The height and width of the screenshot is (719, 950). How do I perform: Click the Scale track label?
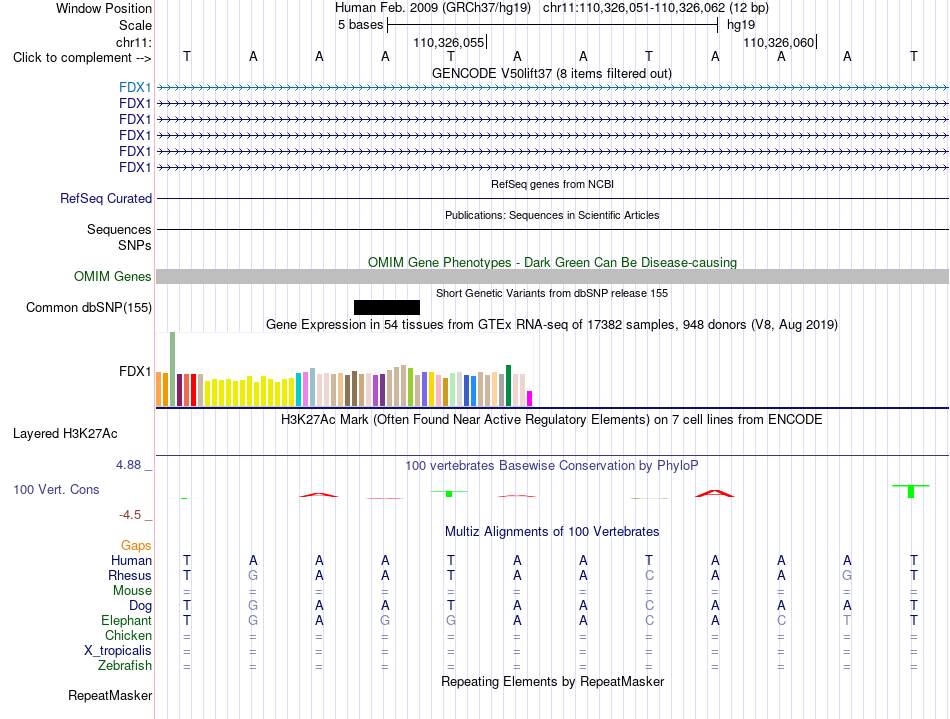click(x=135, y=25)
